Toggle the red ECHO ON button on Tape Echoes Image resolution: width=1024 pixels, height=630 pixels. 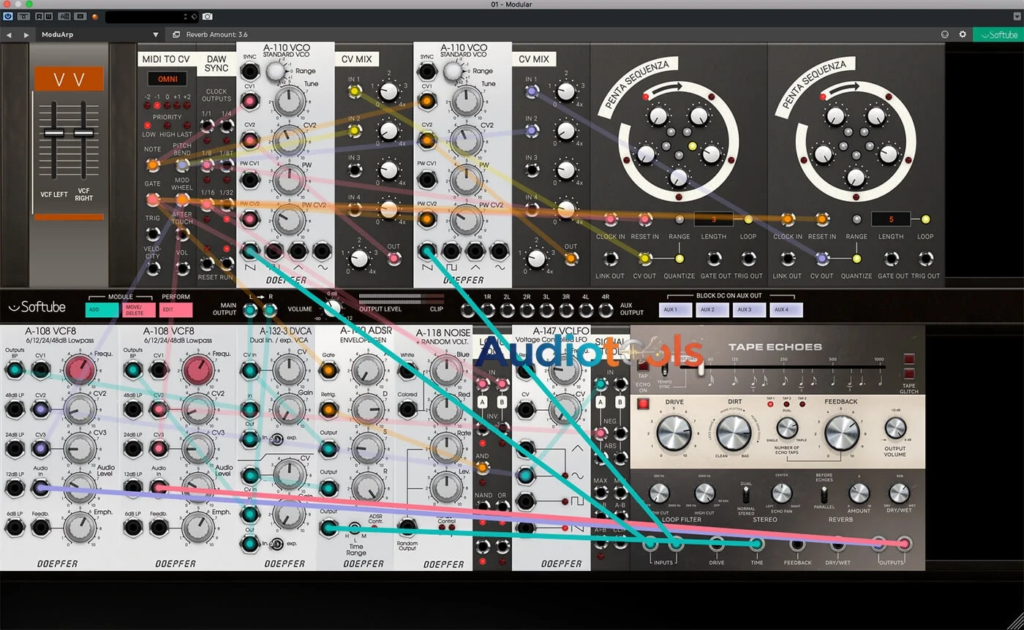click(643, 404)
